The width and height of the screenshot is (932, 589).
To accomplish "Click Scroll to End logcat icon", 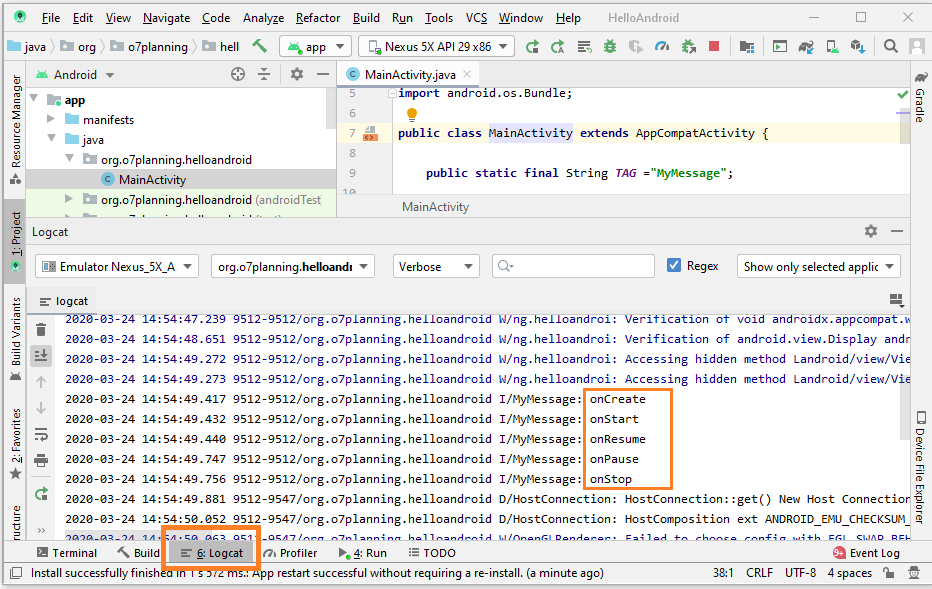I will coord(41,355).
